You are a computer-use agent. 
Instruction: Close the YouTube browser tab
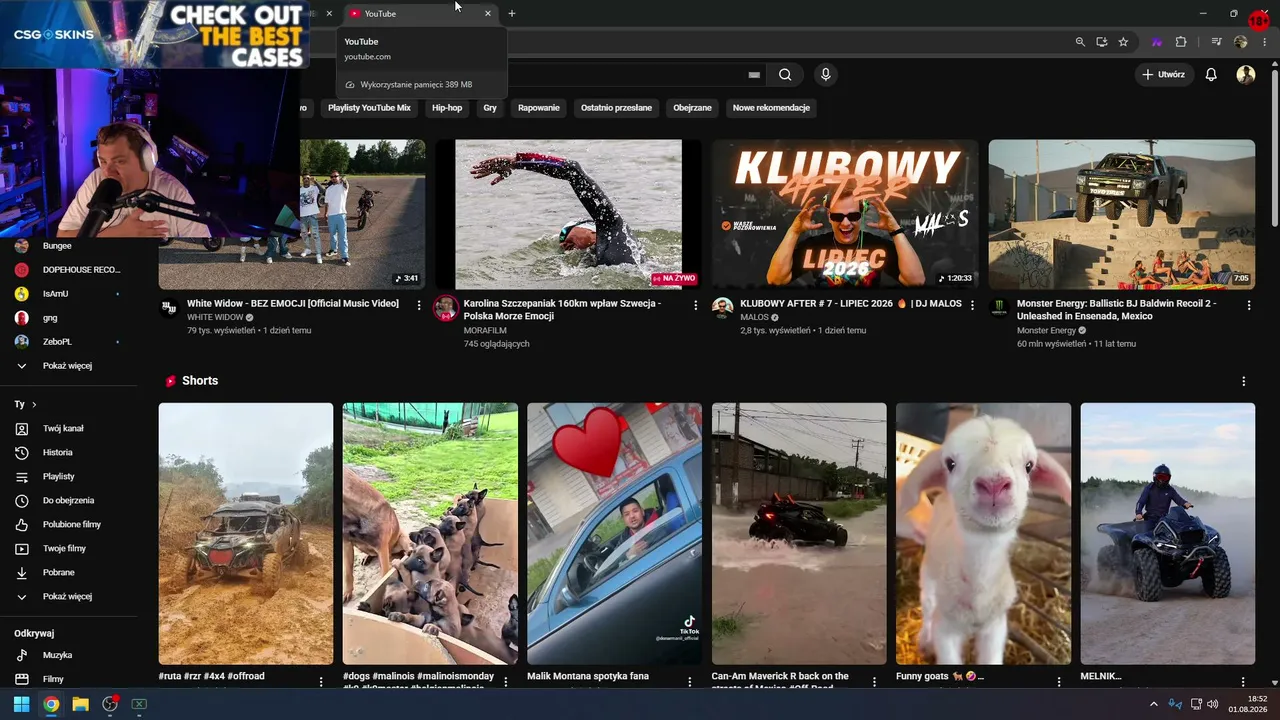point(488,13)
